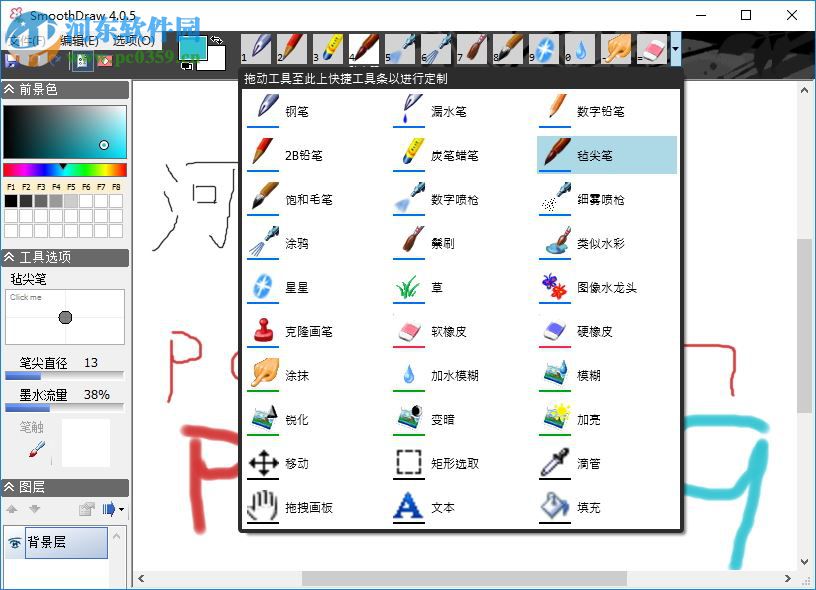Collapse the 工具选项 panel
Image resolution: width=816 pixels, height=590 pixels.
click(x=10, y=256)
